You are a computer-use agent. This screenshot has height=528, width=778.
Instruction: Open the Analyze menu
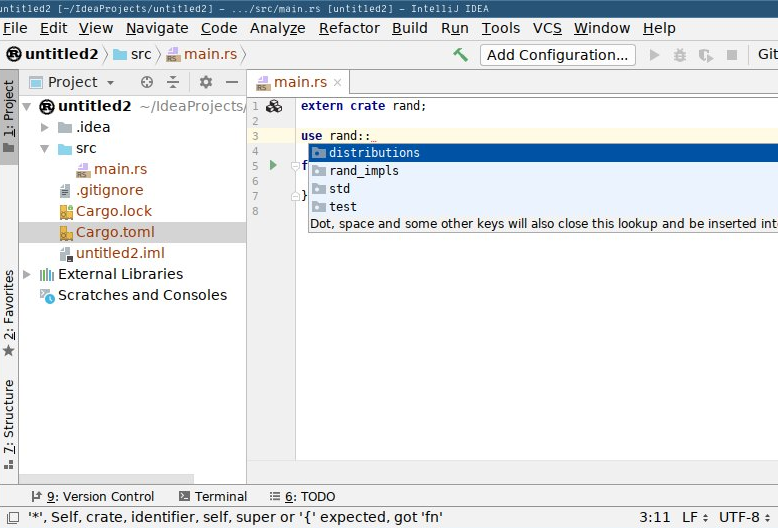coord(277,28)
